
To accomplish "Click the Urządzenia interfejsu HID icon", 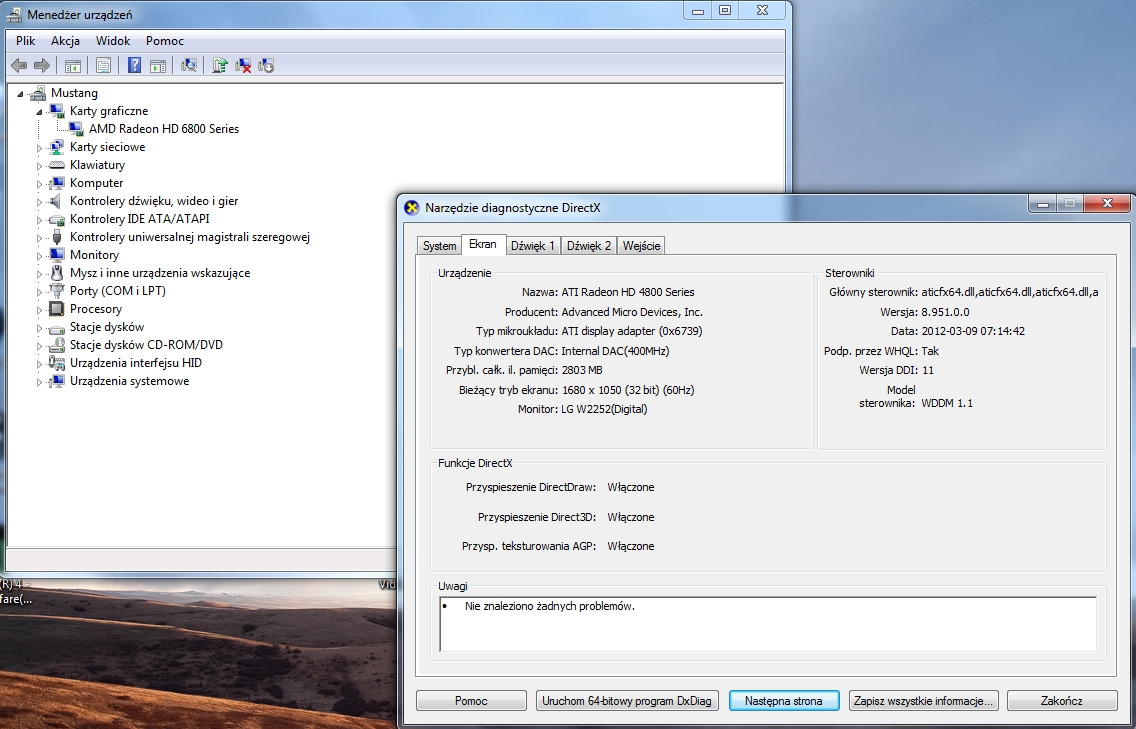I will (57, 363).
